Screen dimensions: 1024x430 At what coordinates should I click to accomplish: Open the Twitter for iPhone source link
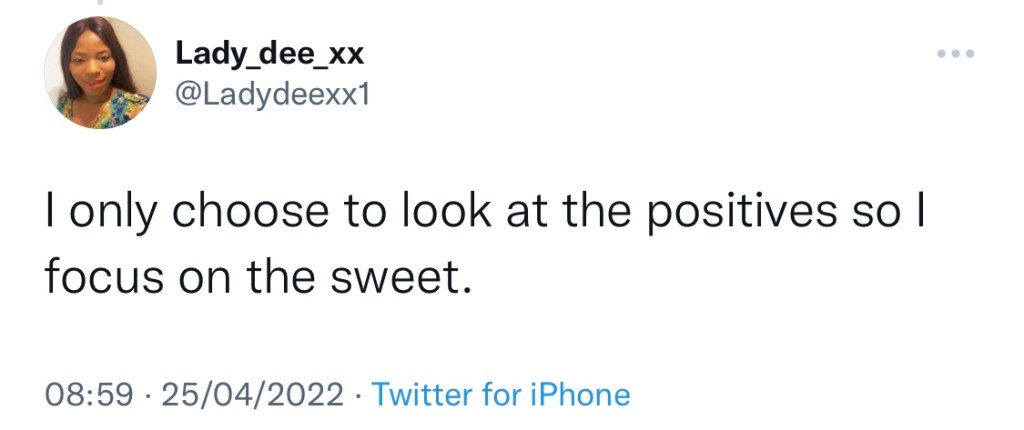[500, 395]
